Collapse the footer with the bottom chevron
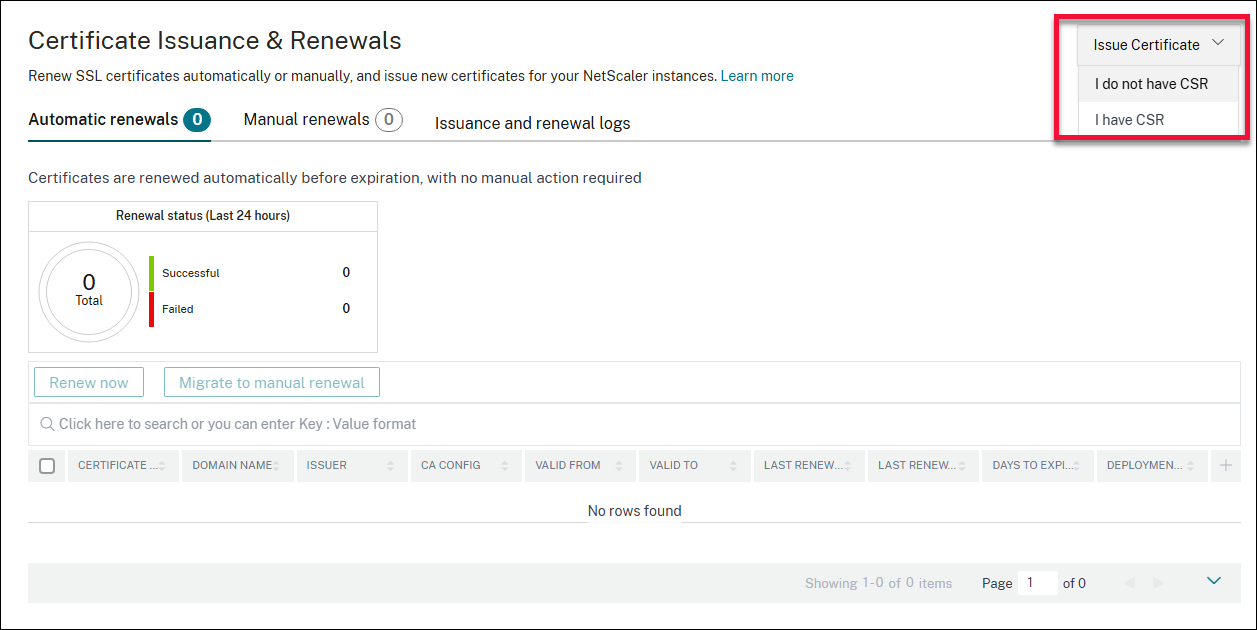Screen dimensions: 1257x630 (x=1213, y=580)
